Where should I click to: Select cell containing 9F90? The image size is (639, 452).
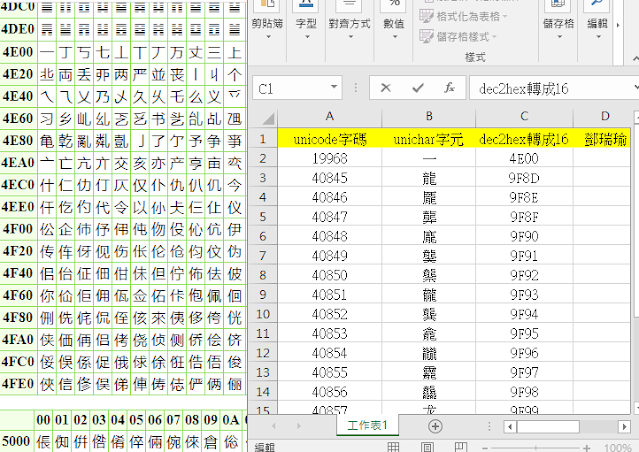tap(524, 236)
